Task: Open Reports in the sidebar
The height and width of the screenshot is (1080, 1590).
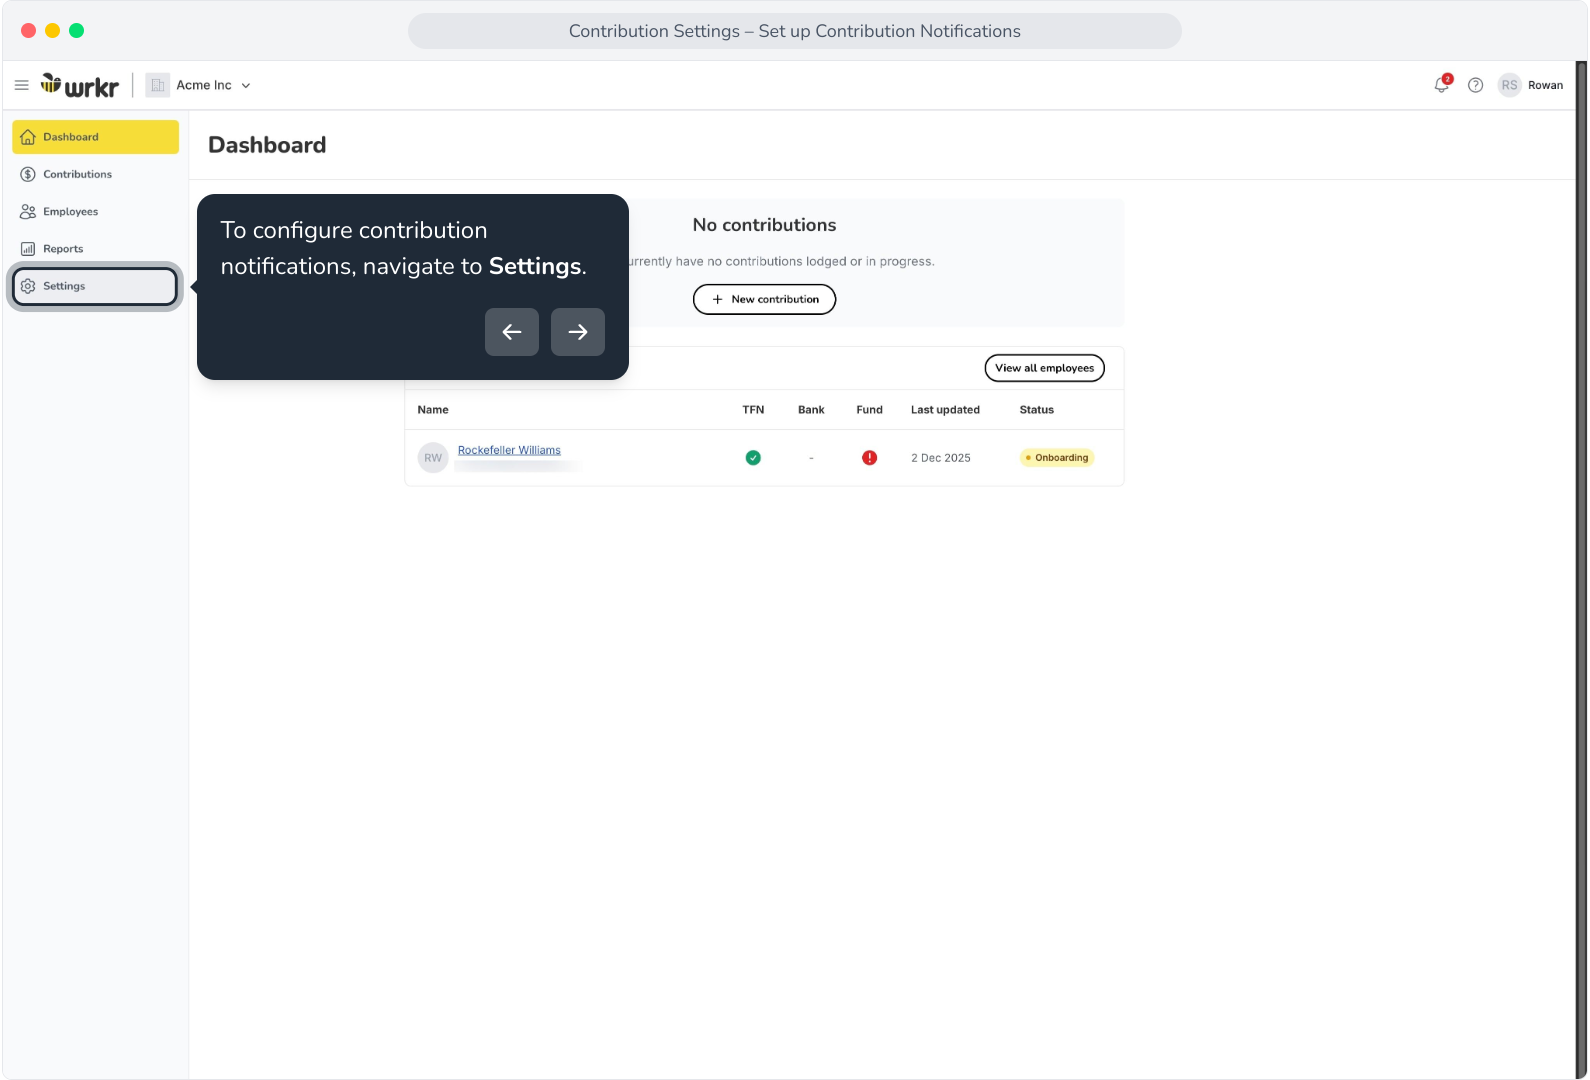Action: [x=95, y=248]
